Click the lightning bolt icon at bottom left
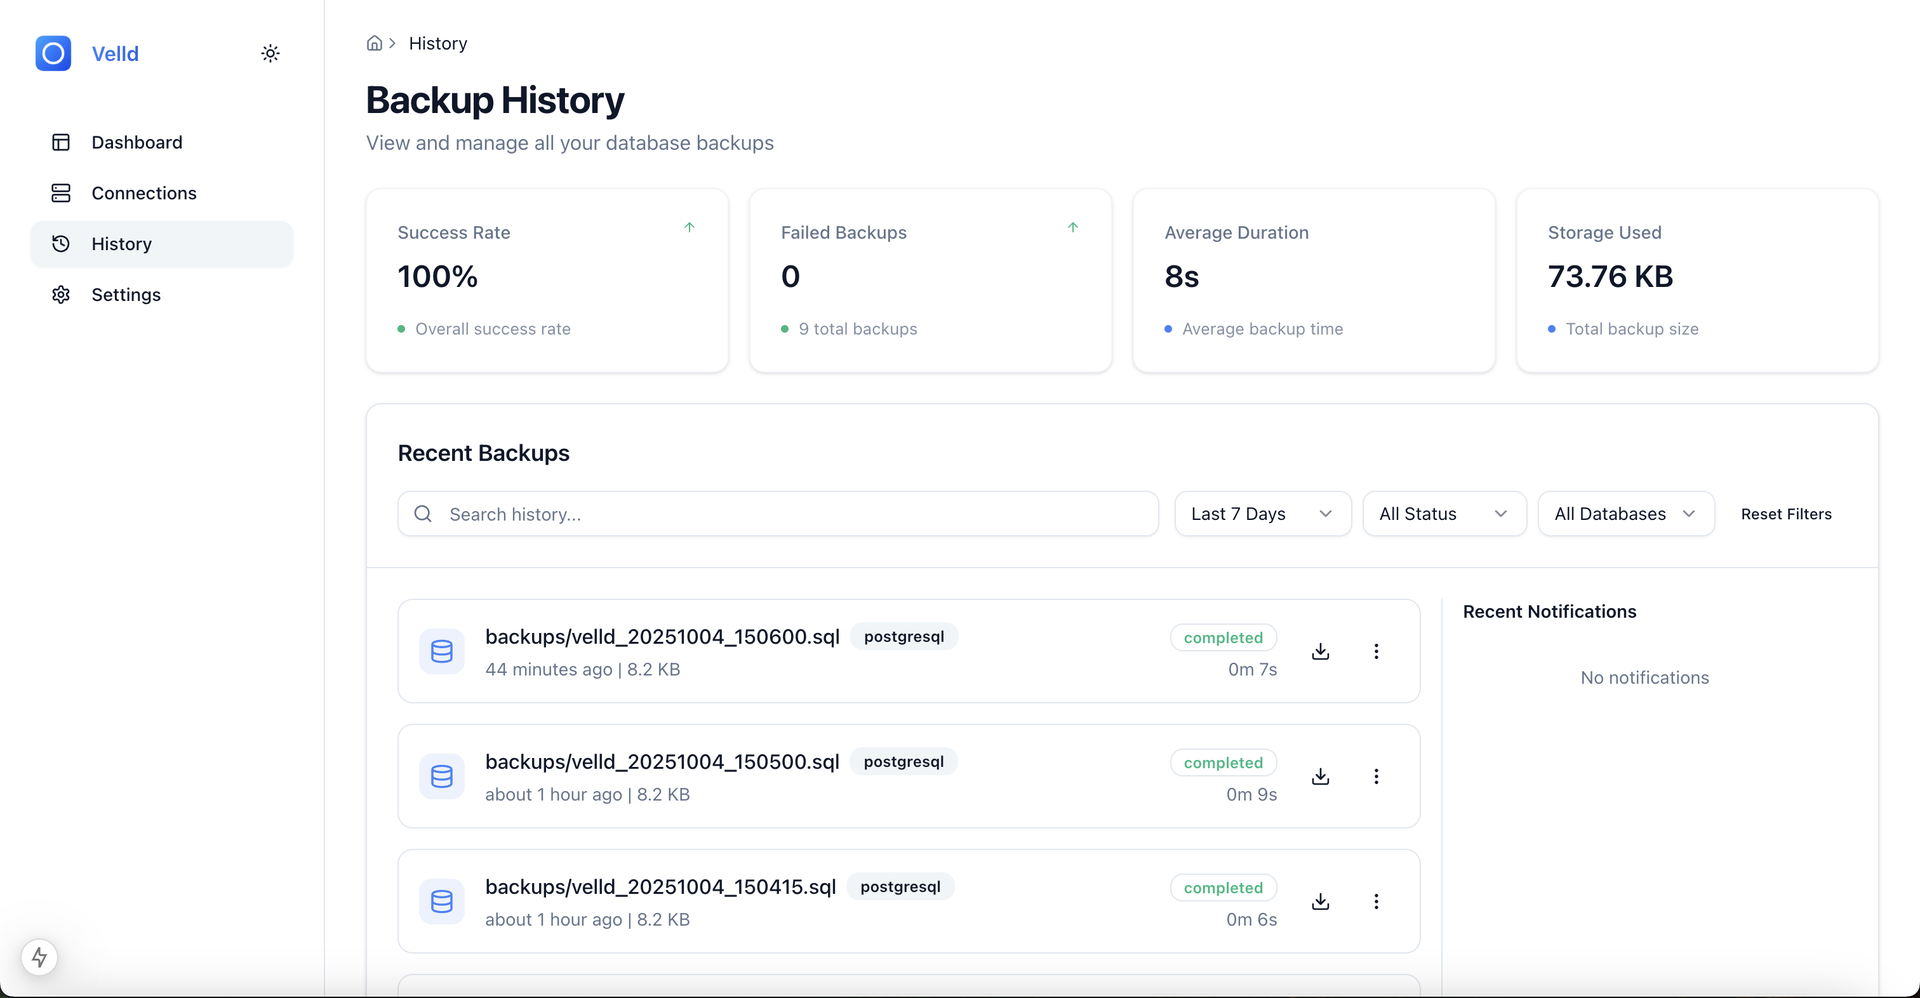 39,957
